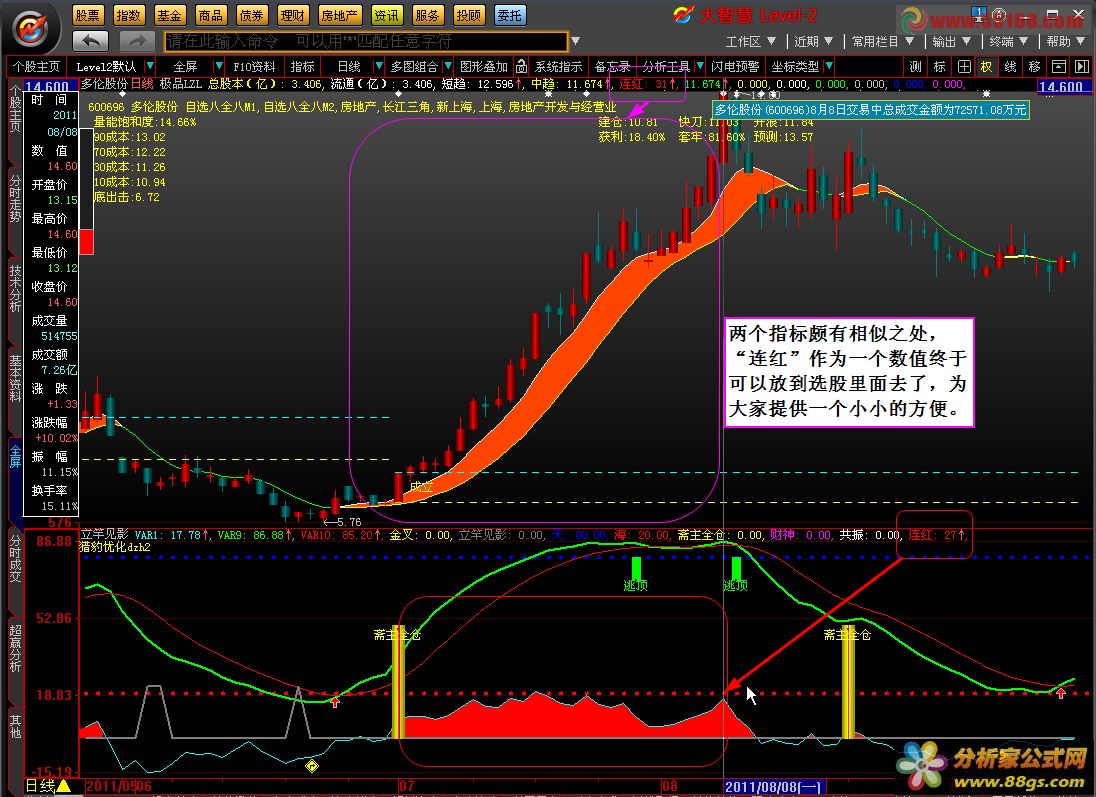
Task: Open the 基本资料 vertical sidebar tab
Action: click(15, 378)
